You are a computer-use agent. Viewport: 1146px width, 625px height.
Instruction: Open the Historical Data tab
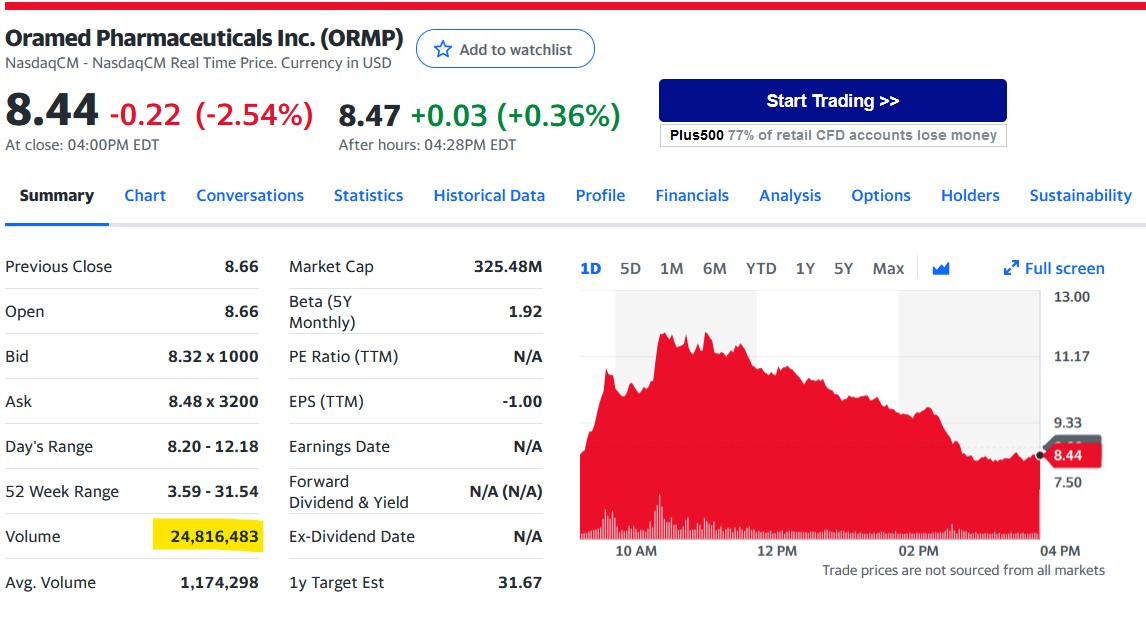click(489, 195)
